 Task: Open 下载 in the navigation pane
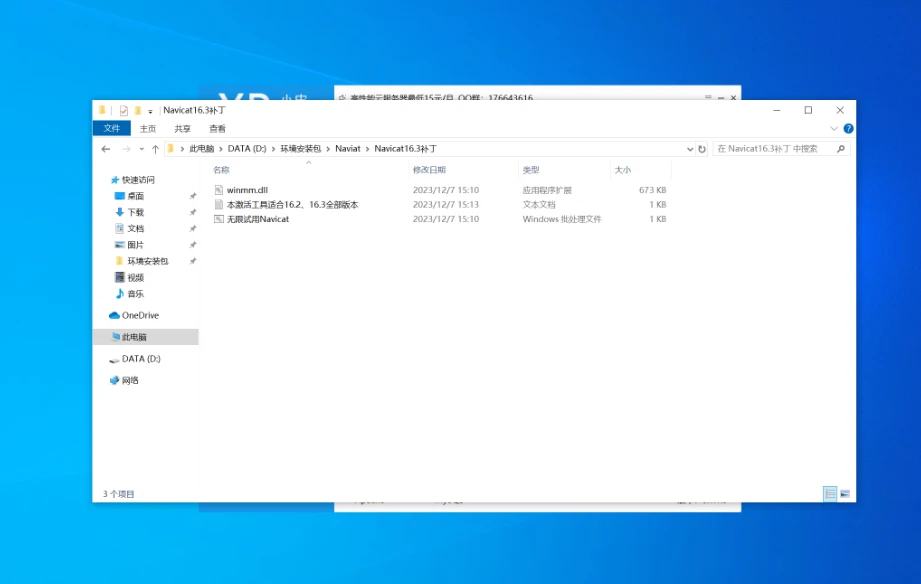click(136, 212)
